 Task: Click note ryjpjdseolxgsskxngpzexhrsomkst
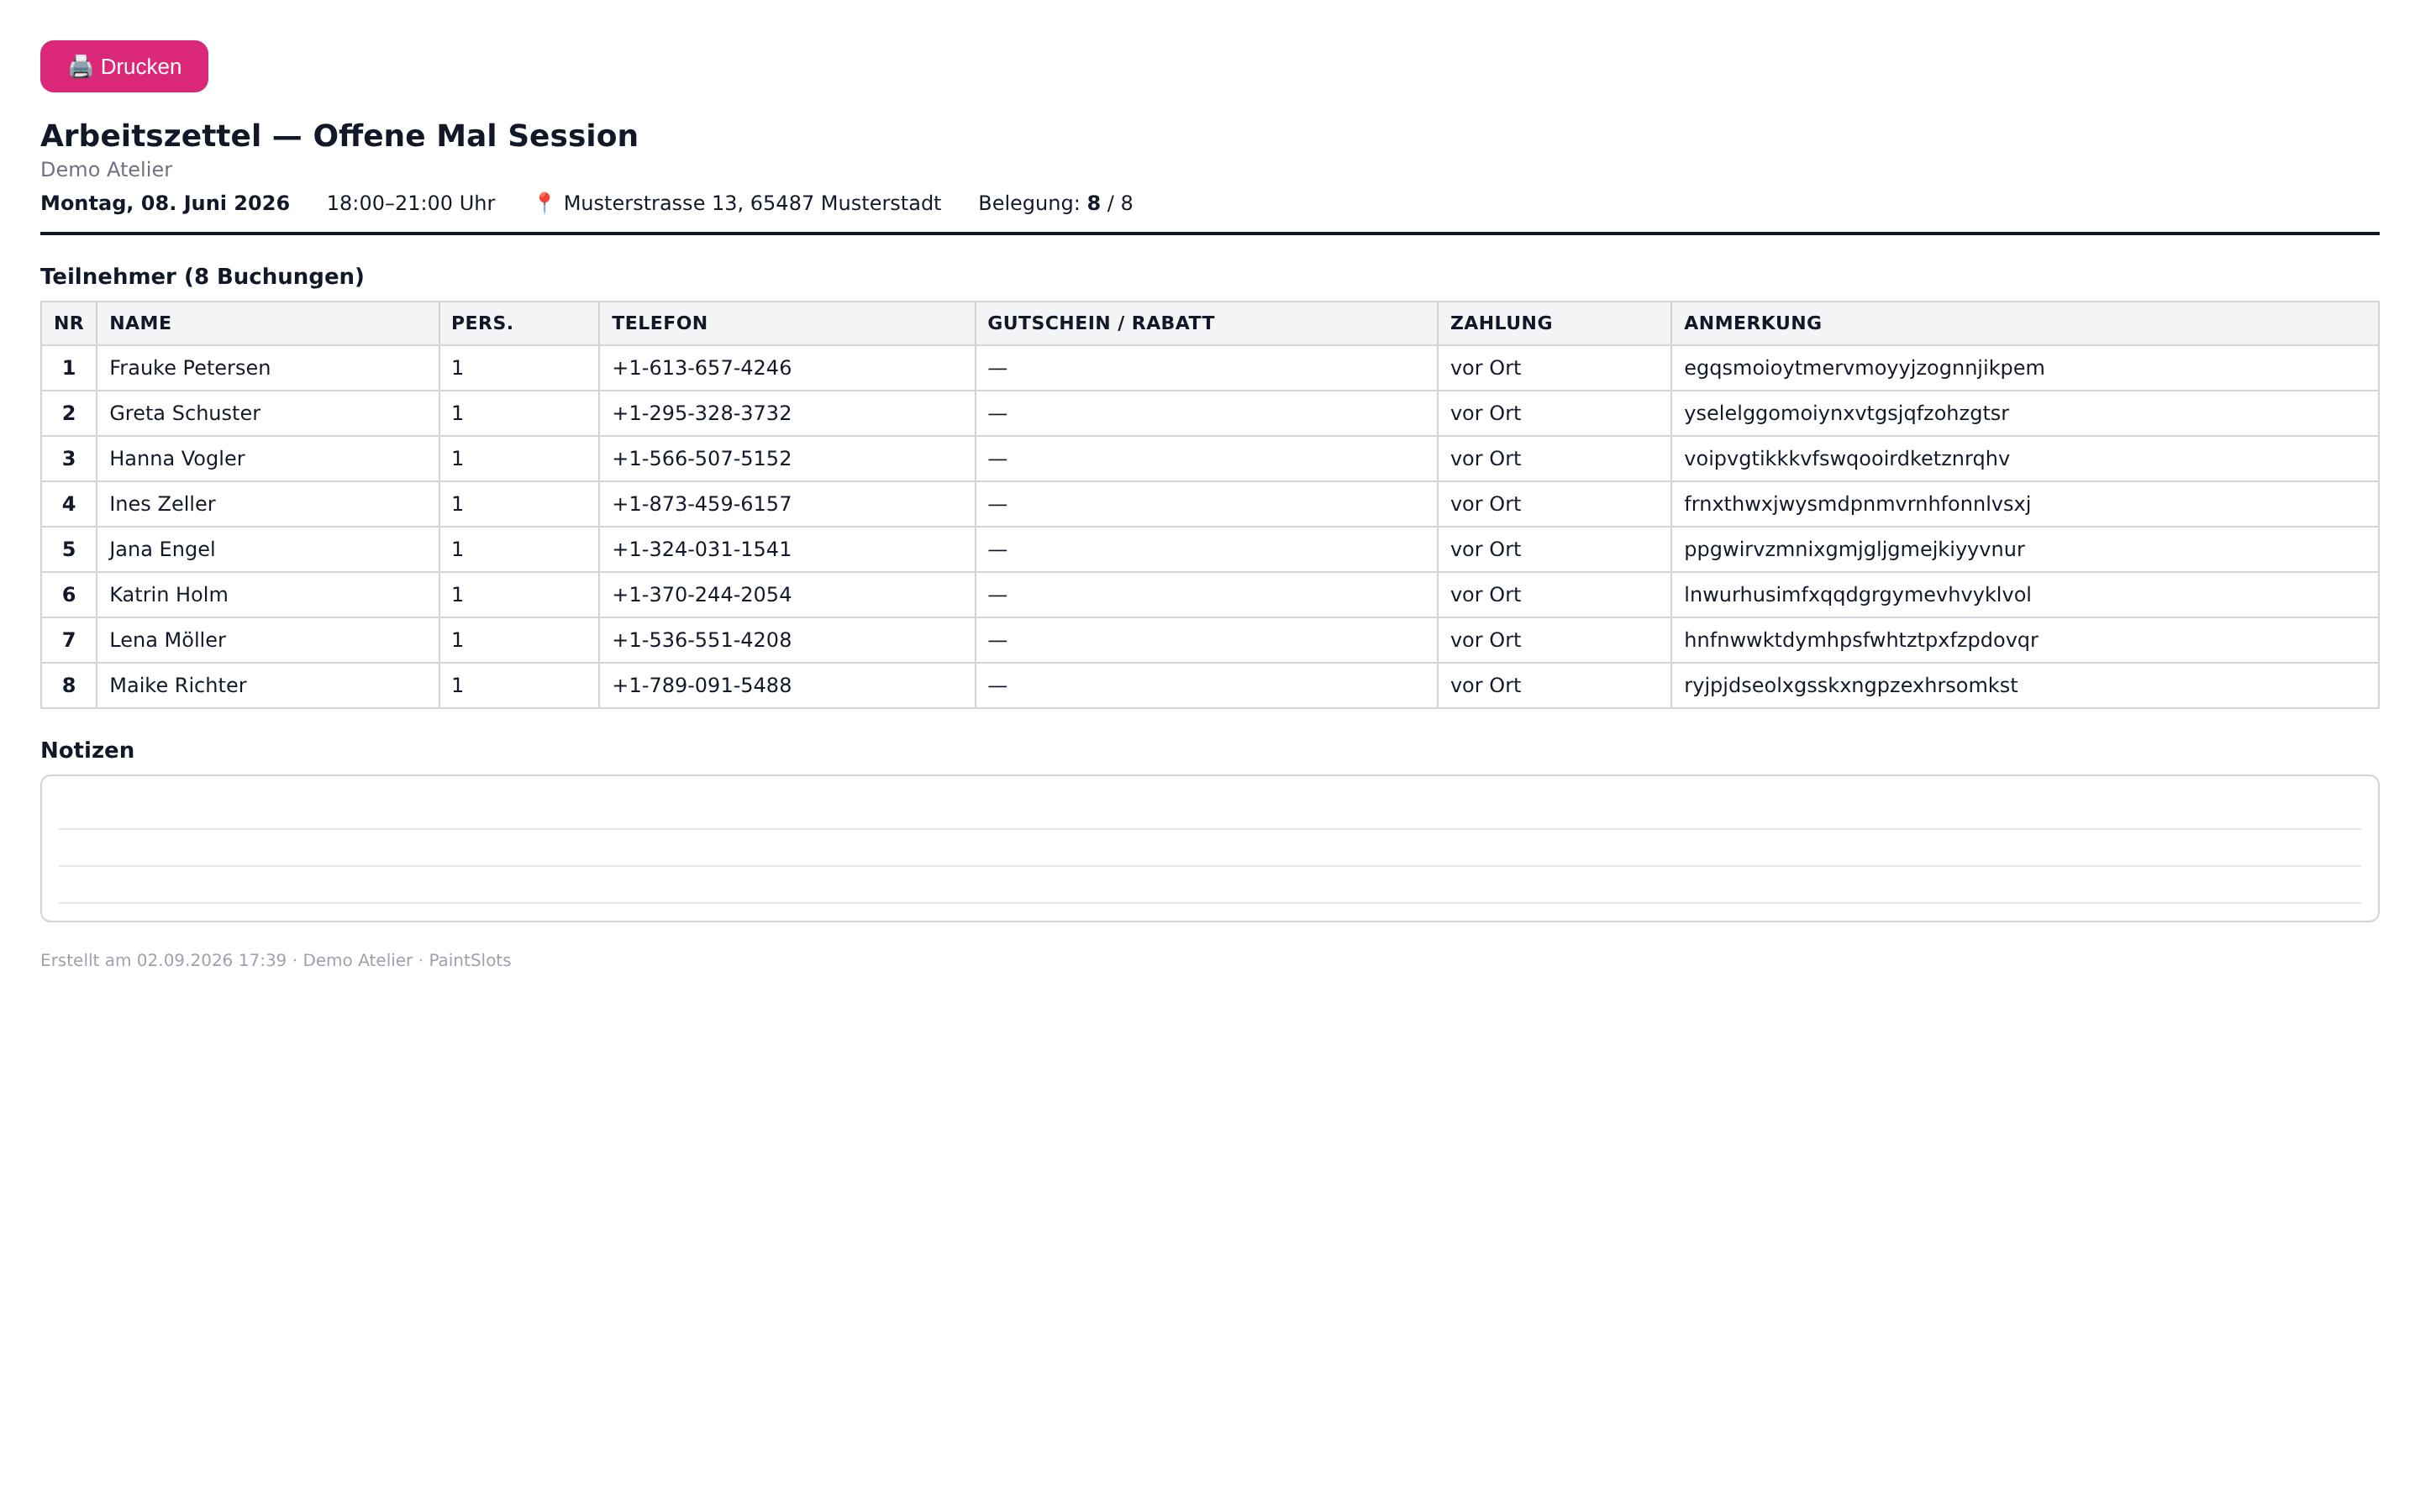[x=1850, y=685]
